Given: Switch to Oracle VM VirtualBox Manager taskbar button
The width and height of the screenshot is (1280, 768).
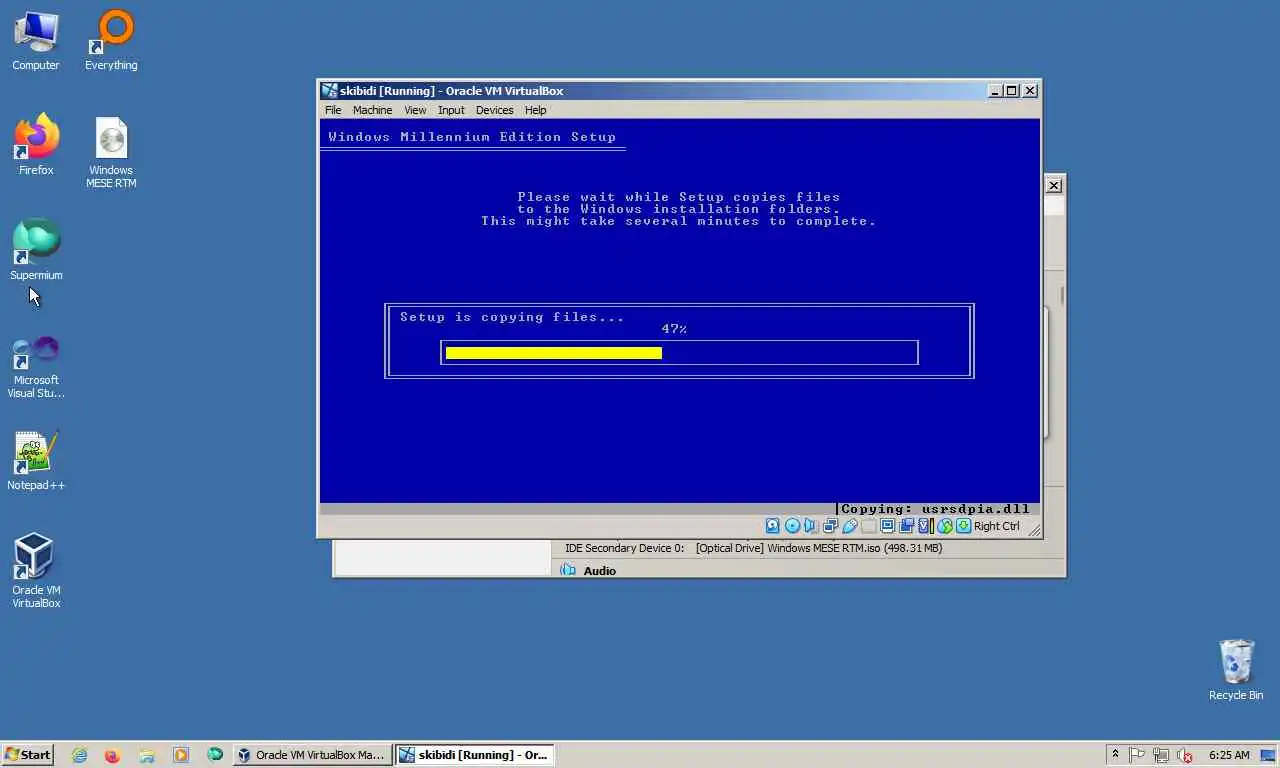Looking at the screenshot, I should [311, 755].
